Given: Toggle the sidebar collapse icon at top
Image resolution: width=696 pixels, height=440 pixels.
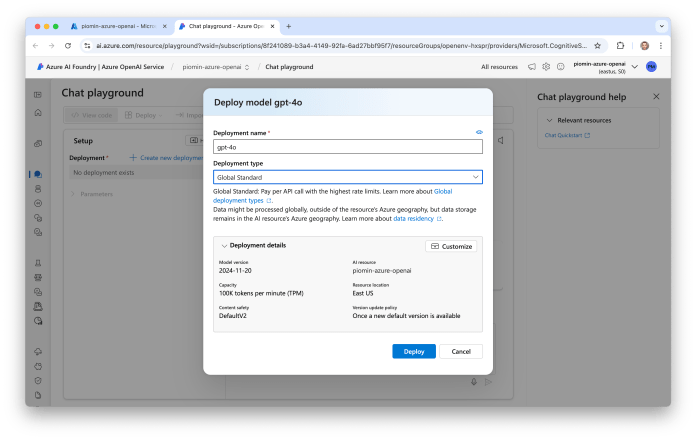Looking at the screenshot, I should tap(38, 94).
